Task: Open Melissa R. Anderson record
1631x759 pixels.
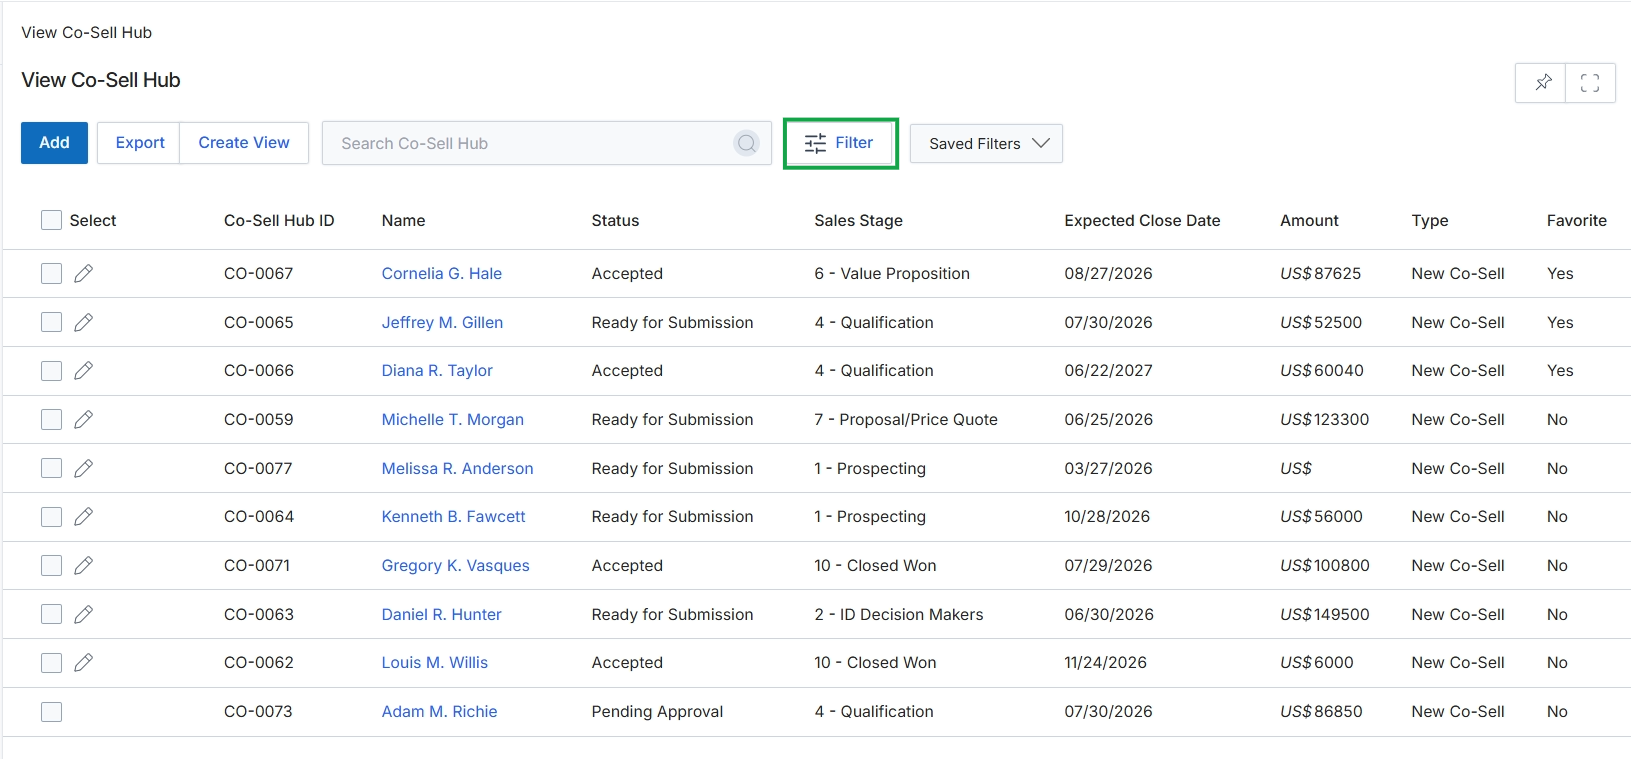Action: click(x=457, y=468)
